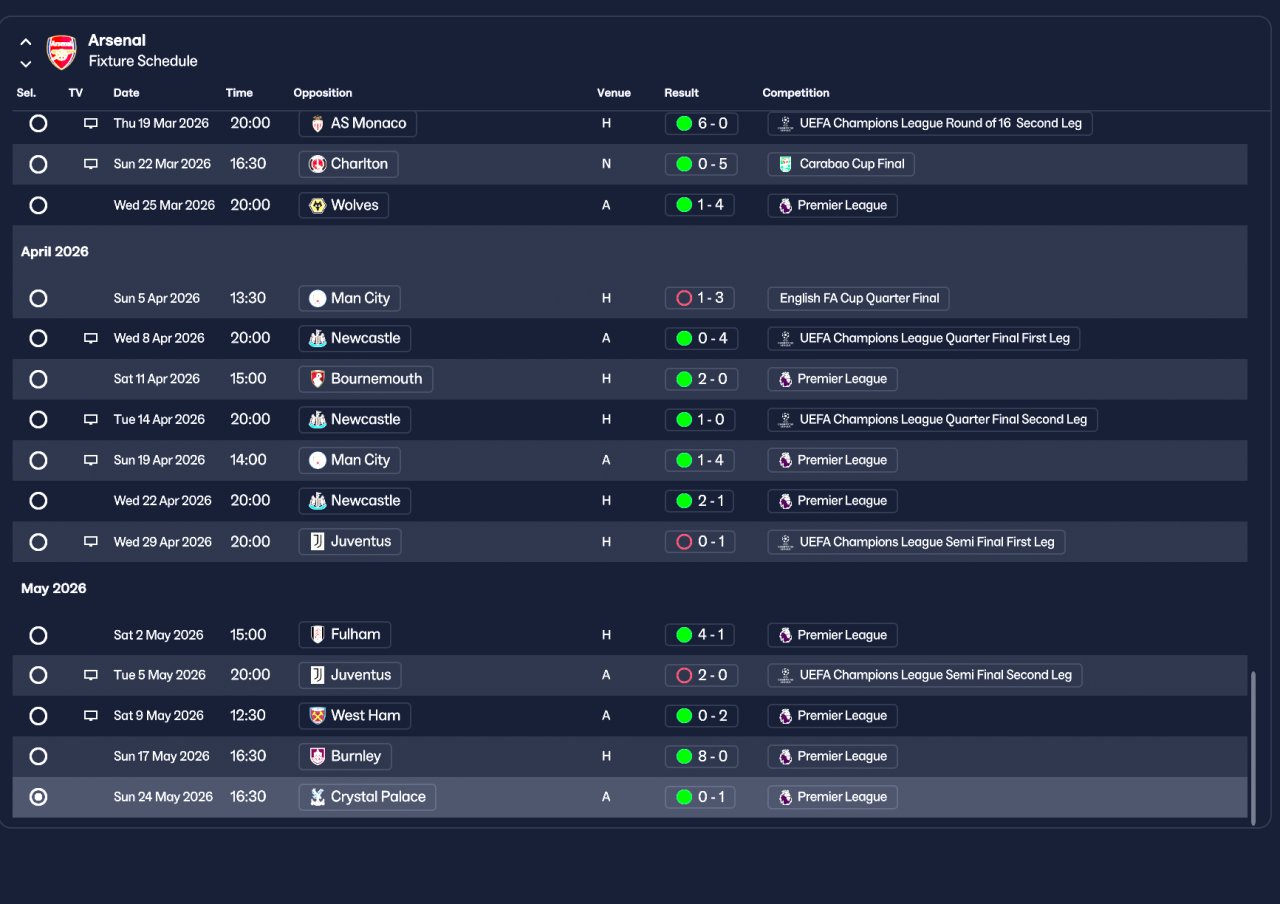Click the May 2026 month header
This screenshot has height=904, width=1280.
point(54,589)
